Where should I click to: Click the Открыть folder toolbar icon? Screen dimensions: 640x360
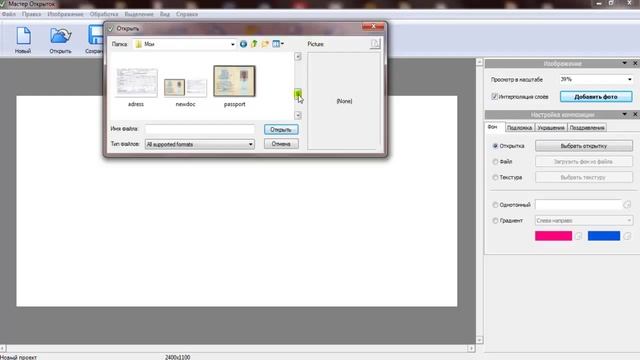[x=60, y=36]
